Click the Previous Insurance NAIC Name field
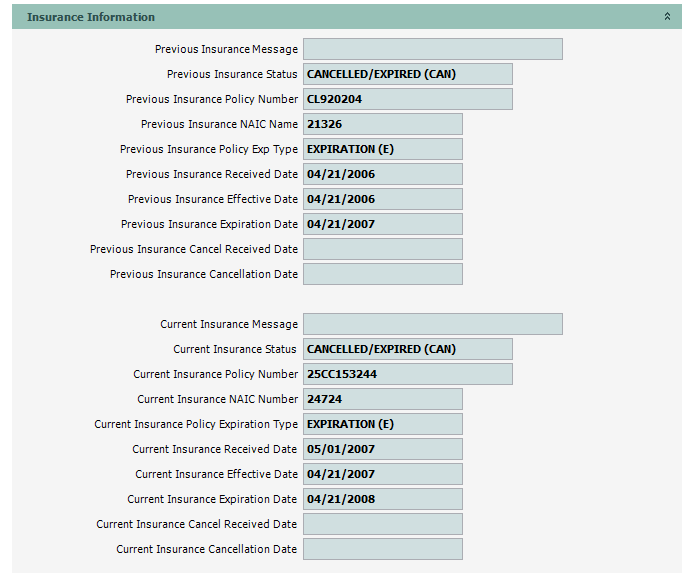 [382, 124]
